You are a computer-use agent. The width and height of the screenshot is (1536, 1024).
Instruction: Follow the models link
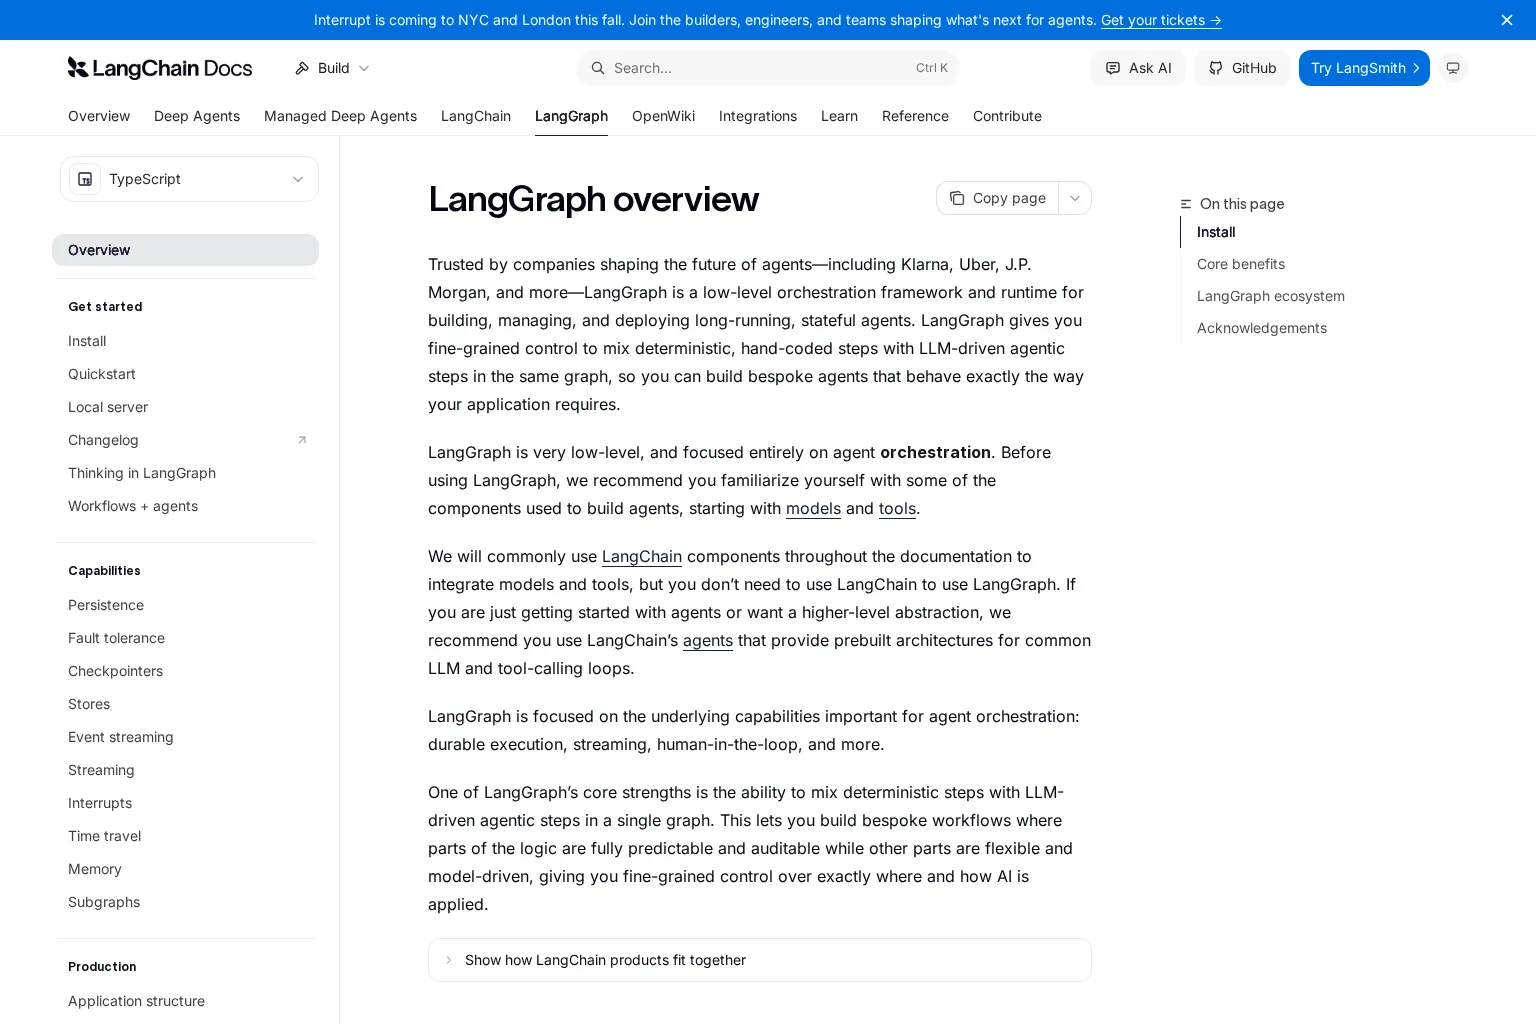(x=813, y=508)
